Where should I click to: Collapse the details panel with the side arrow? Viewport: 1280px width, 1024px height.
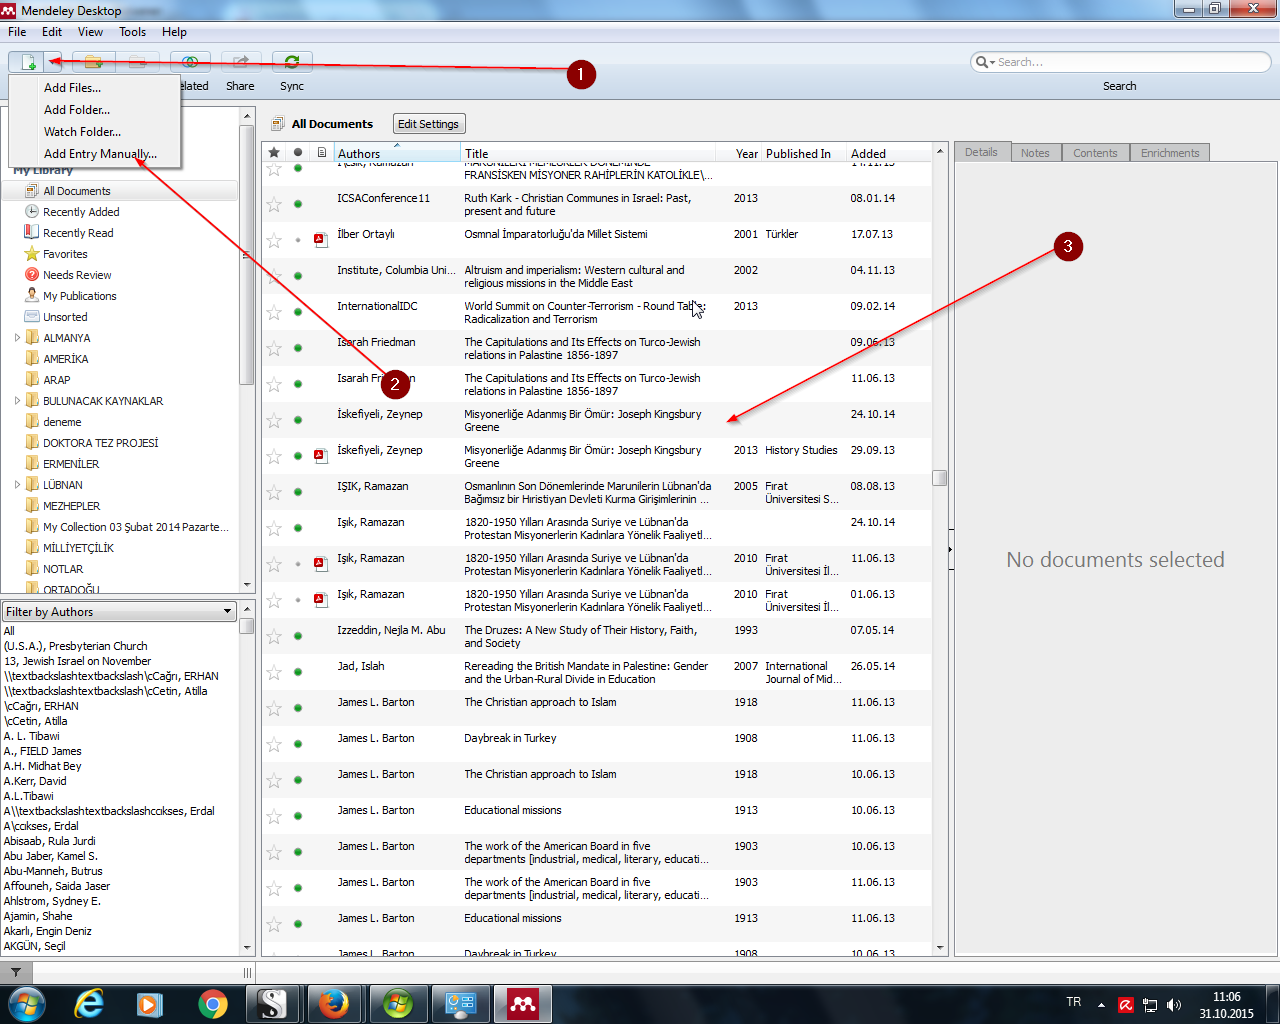pos(950,549)
